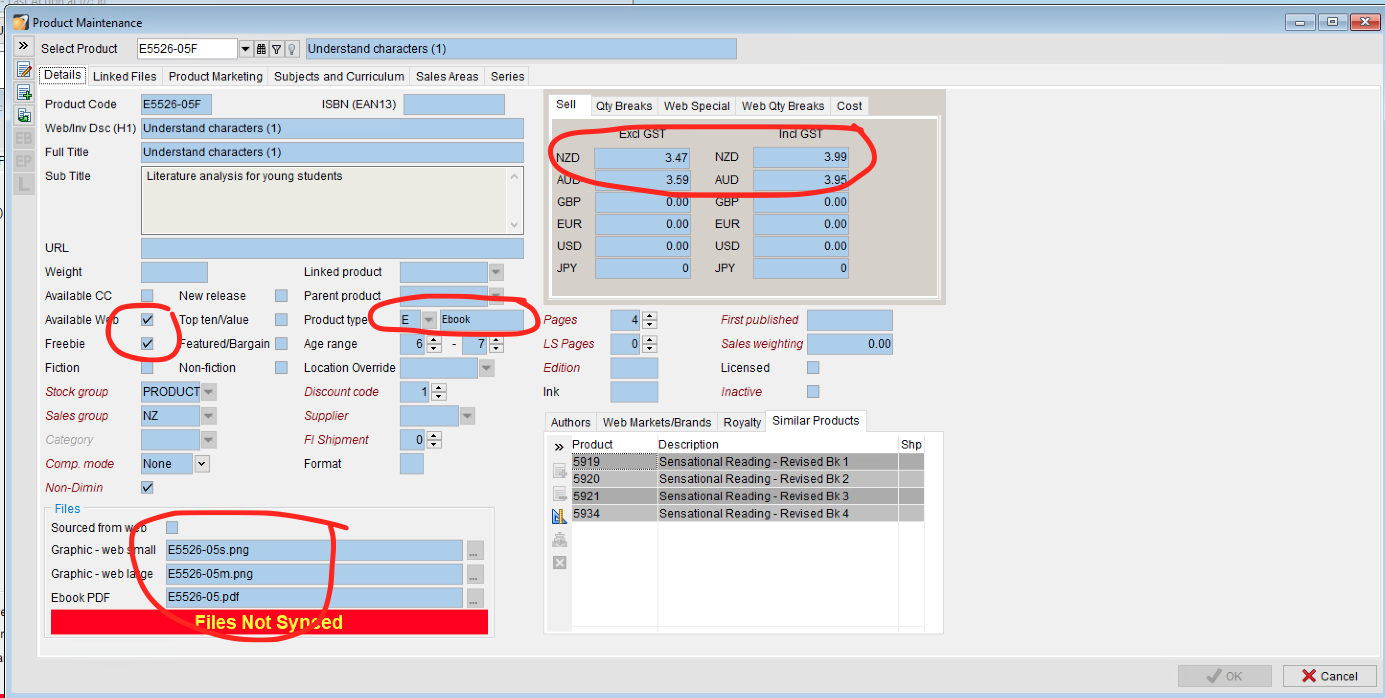Click the EB sidebar icon
This screenshot has height=698, width=1385.
coord(24,139)
